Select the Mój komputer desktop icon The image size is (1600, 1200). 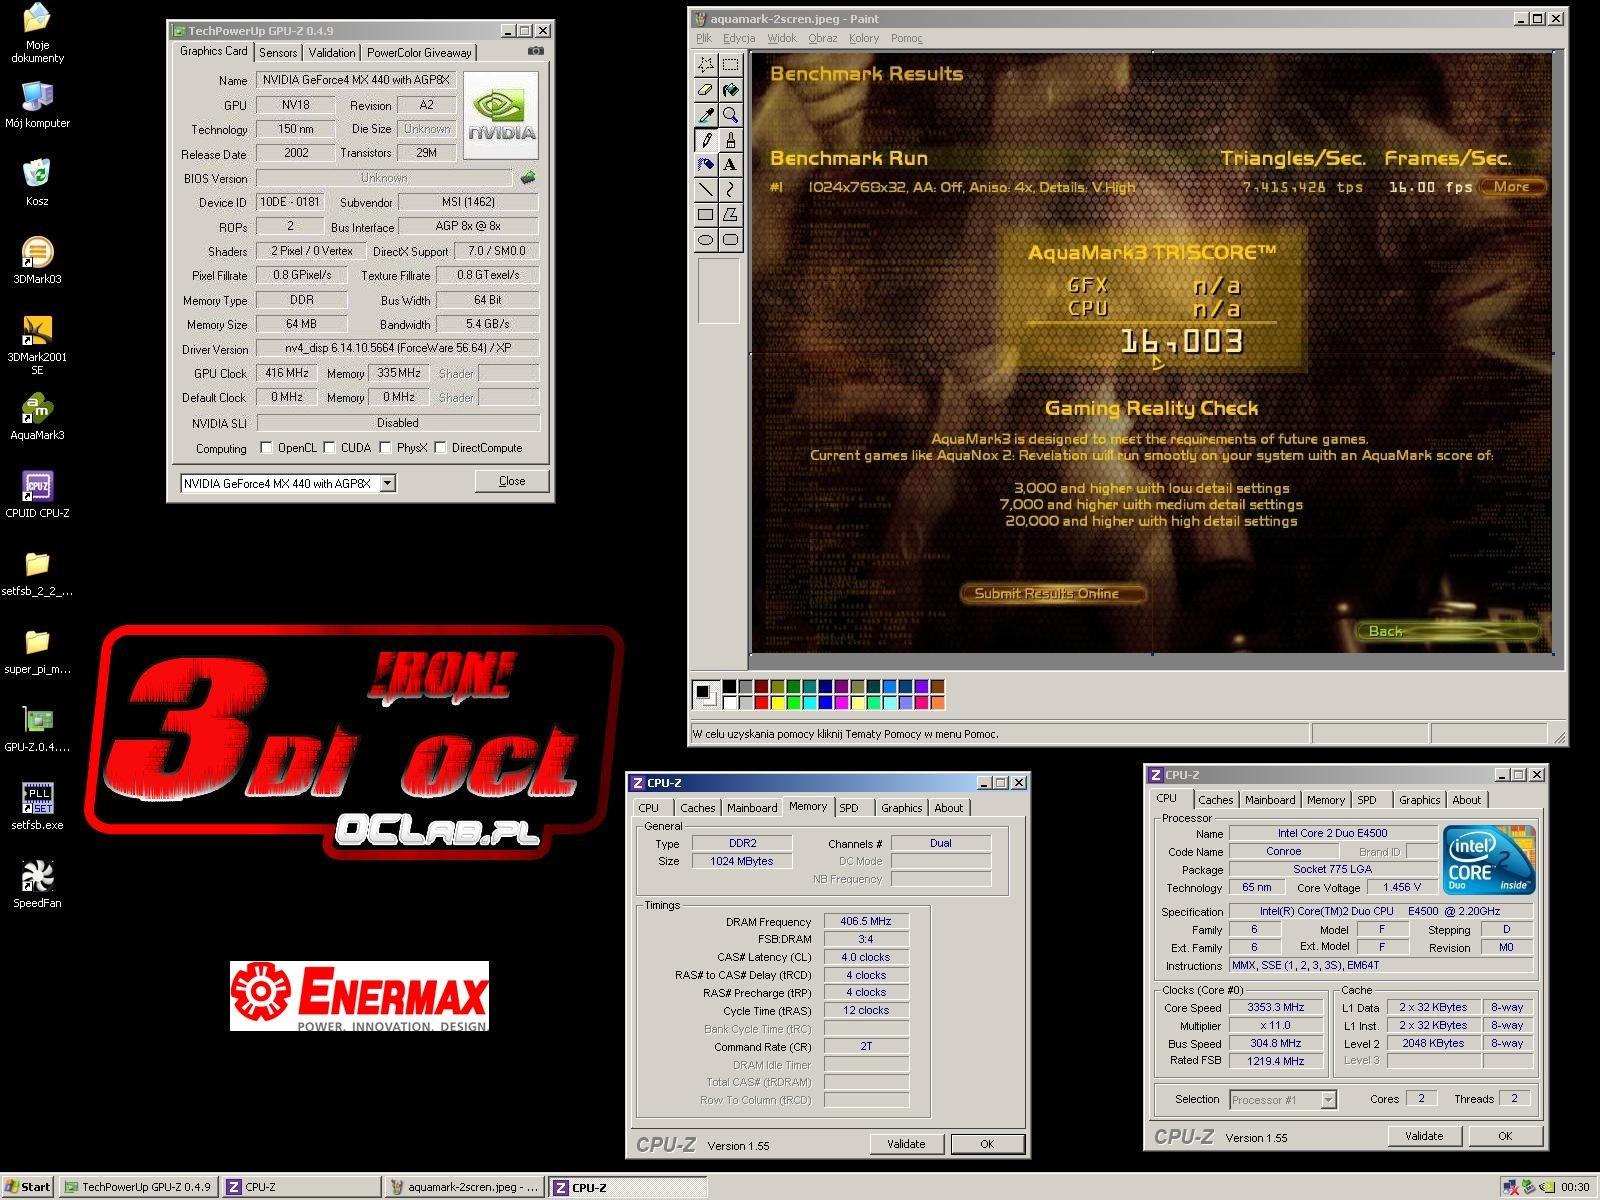[37, 105]
